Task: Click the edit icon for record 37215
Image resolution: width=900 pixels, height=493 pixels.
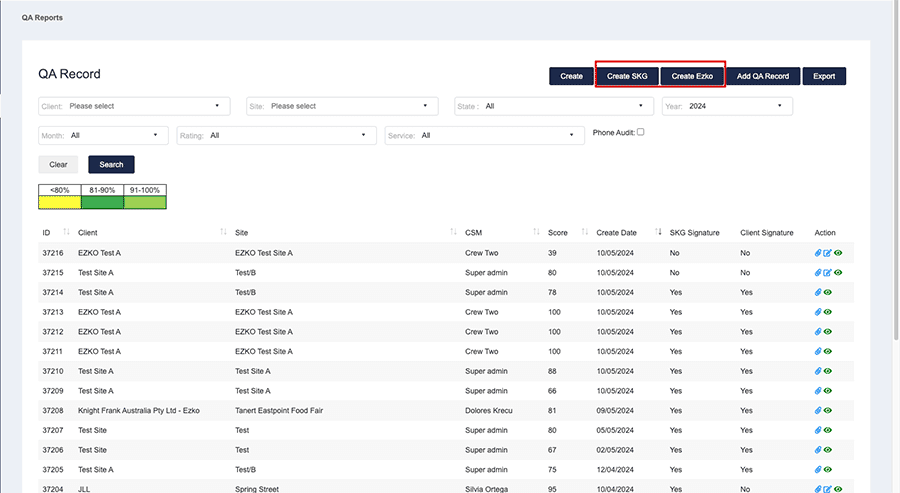Action: [827, 273]
